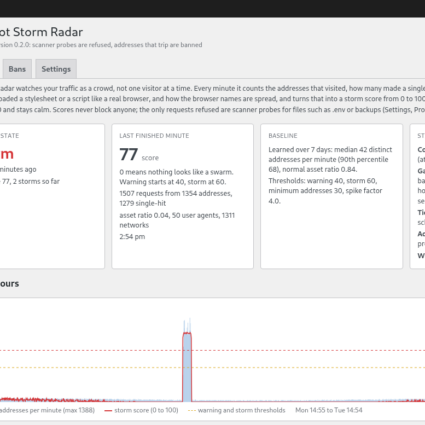Image resolution: width=425 pixels, height=425 pixels.
Task: Click the LAST FINISHED MINUTE card label
Action: pos(154,136)
